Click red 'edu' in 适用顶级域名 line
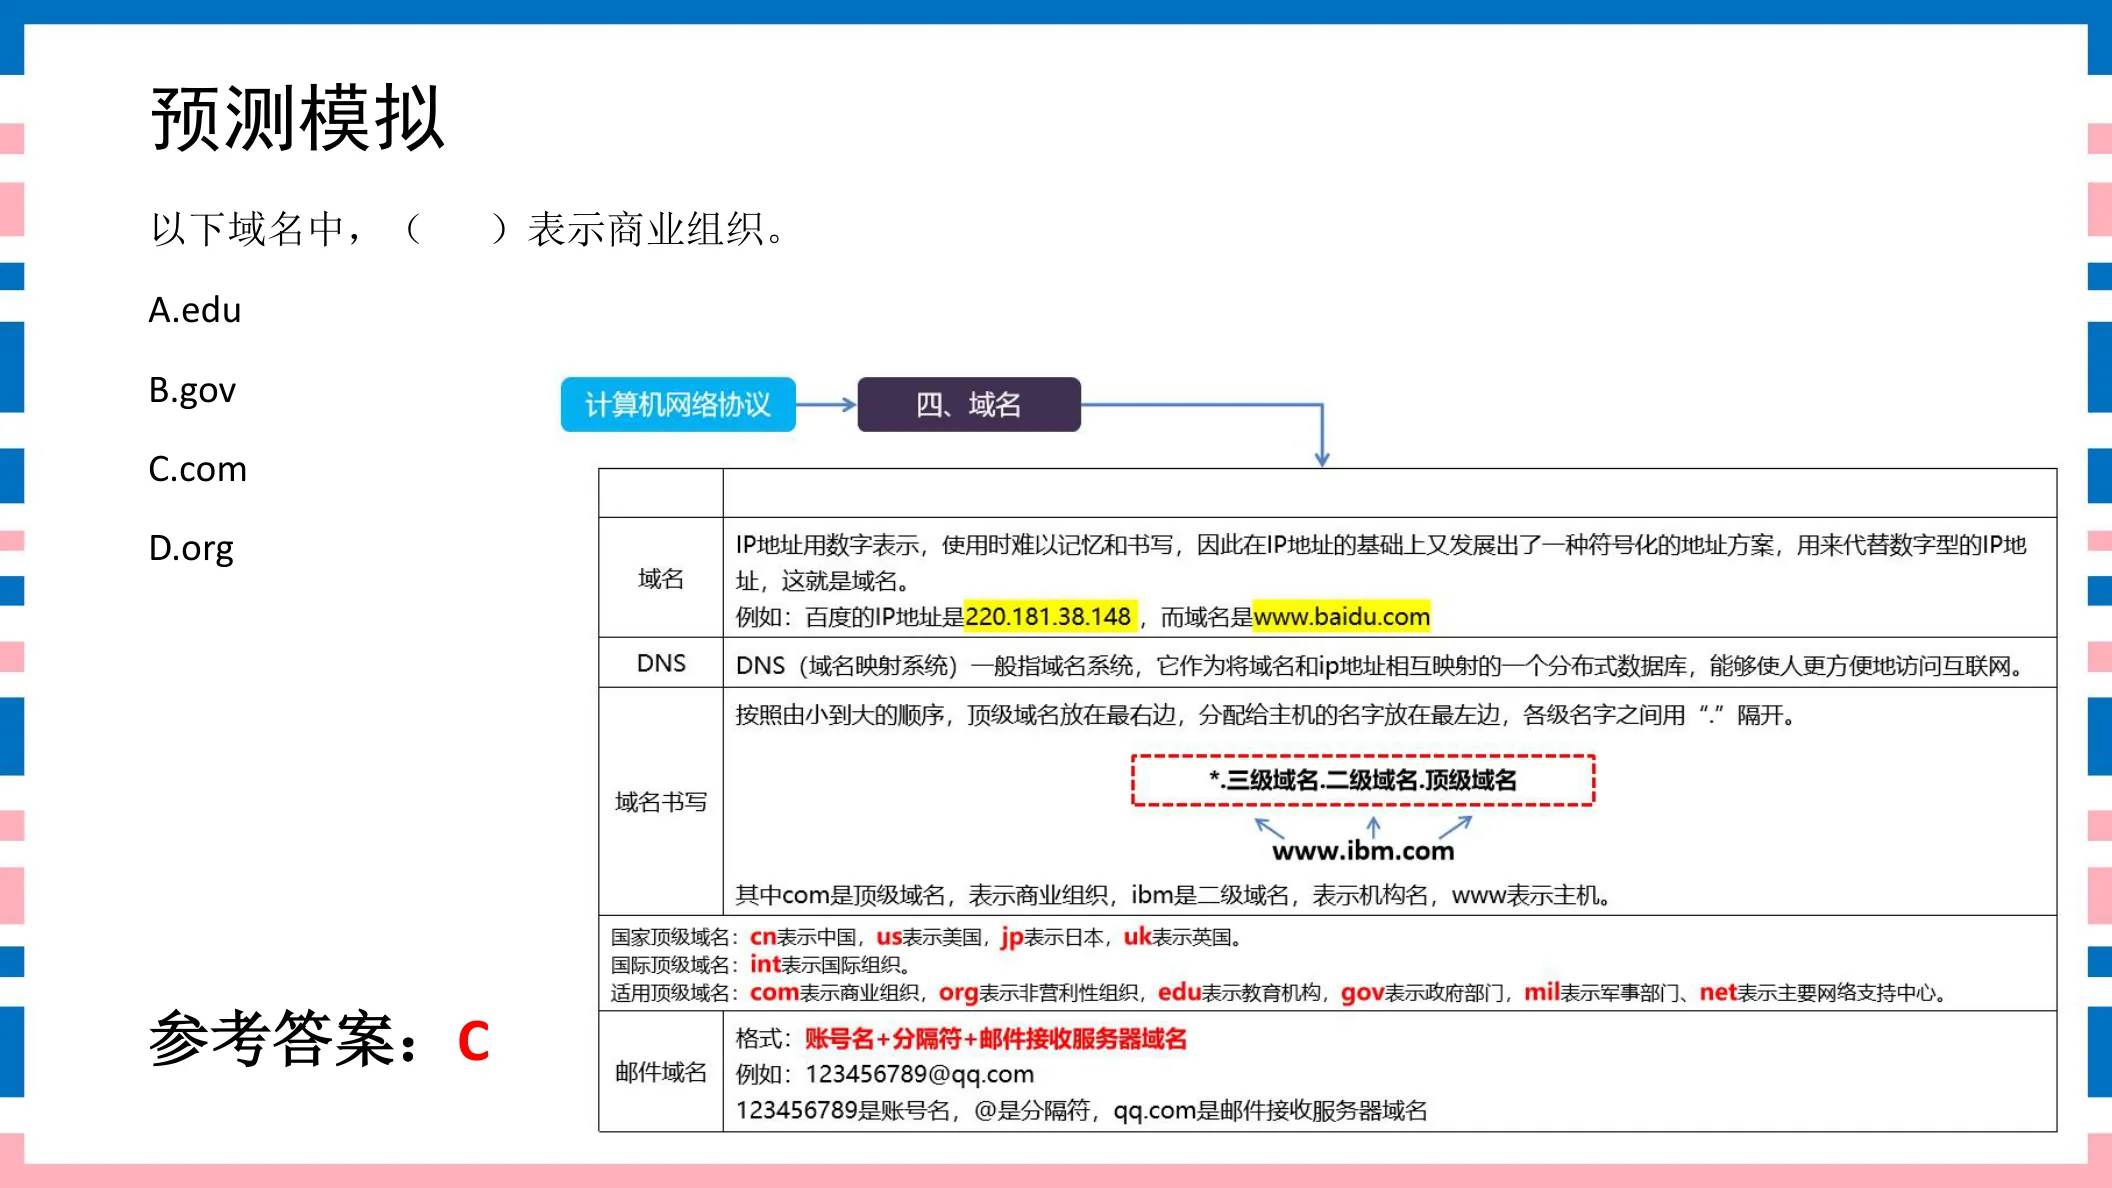 coord(1179,992)
